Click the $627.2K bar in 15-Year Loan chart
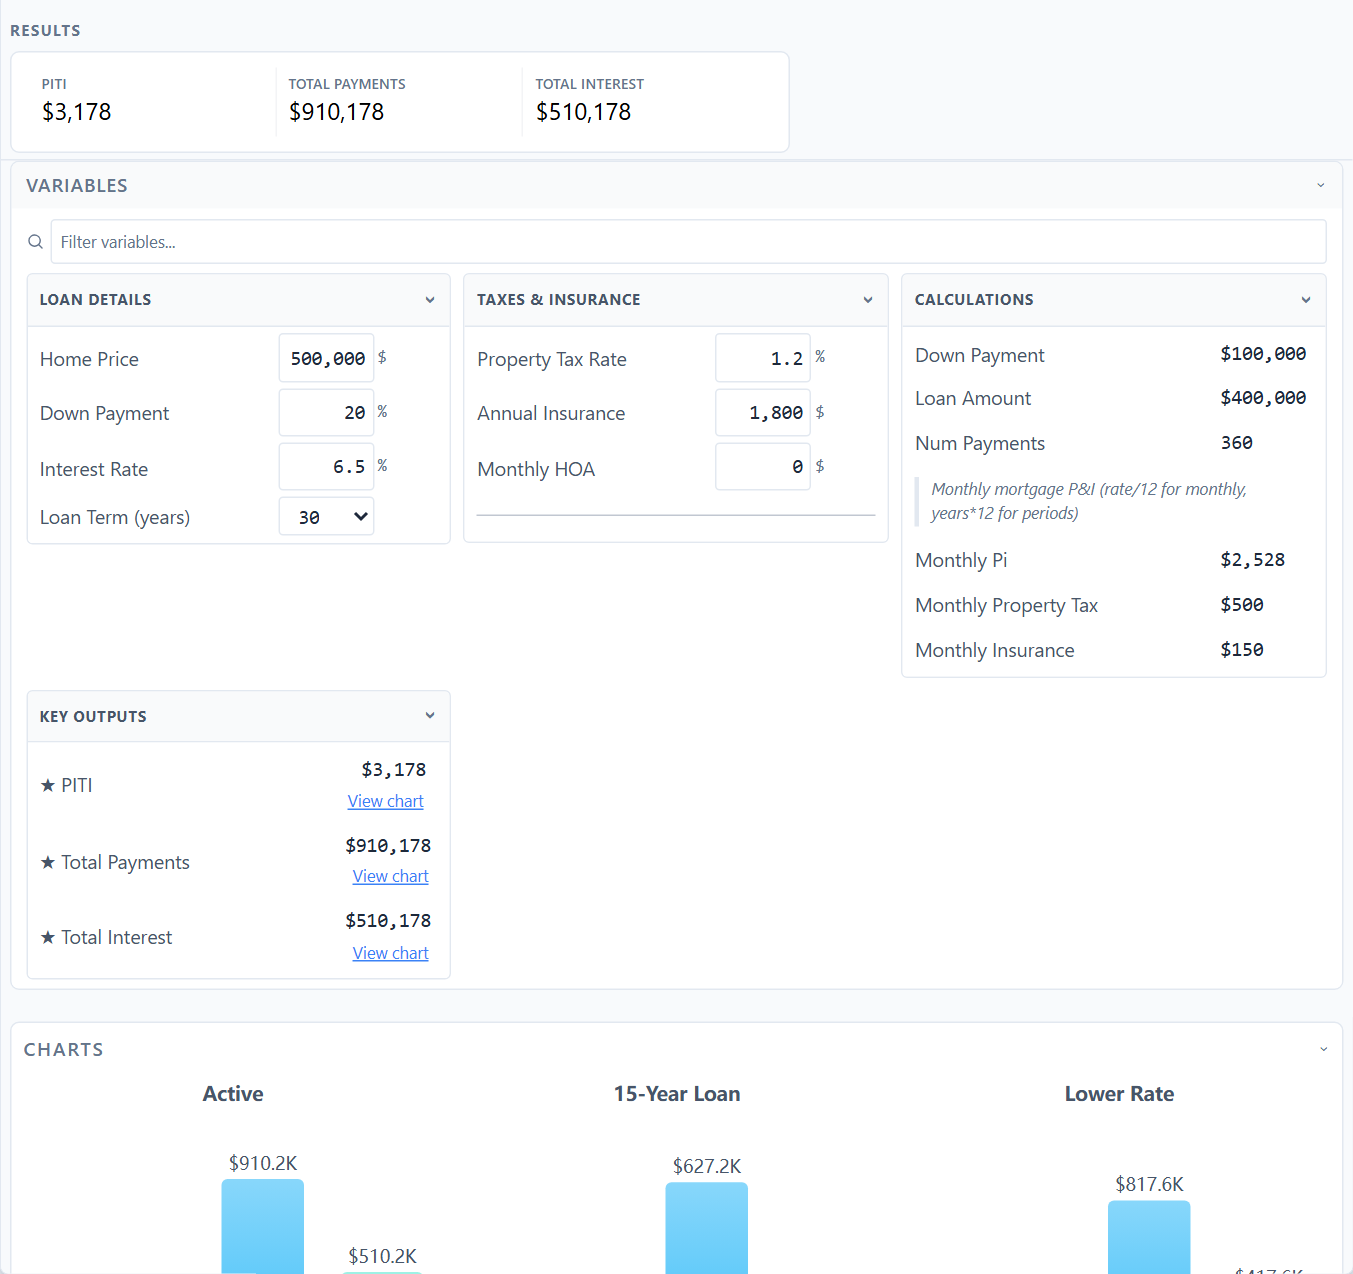This screenshot has height=1274, width=1353. pyautogui.click(x=707, y=1228)
